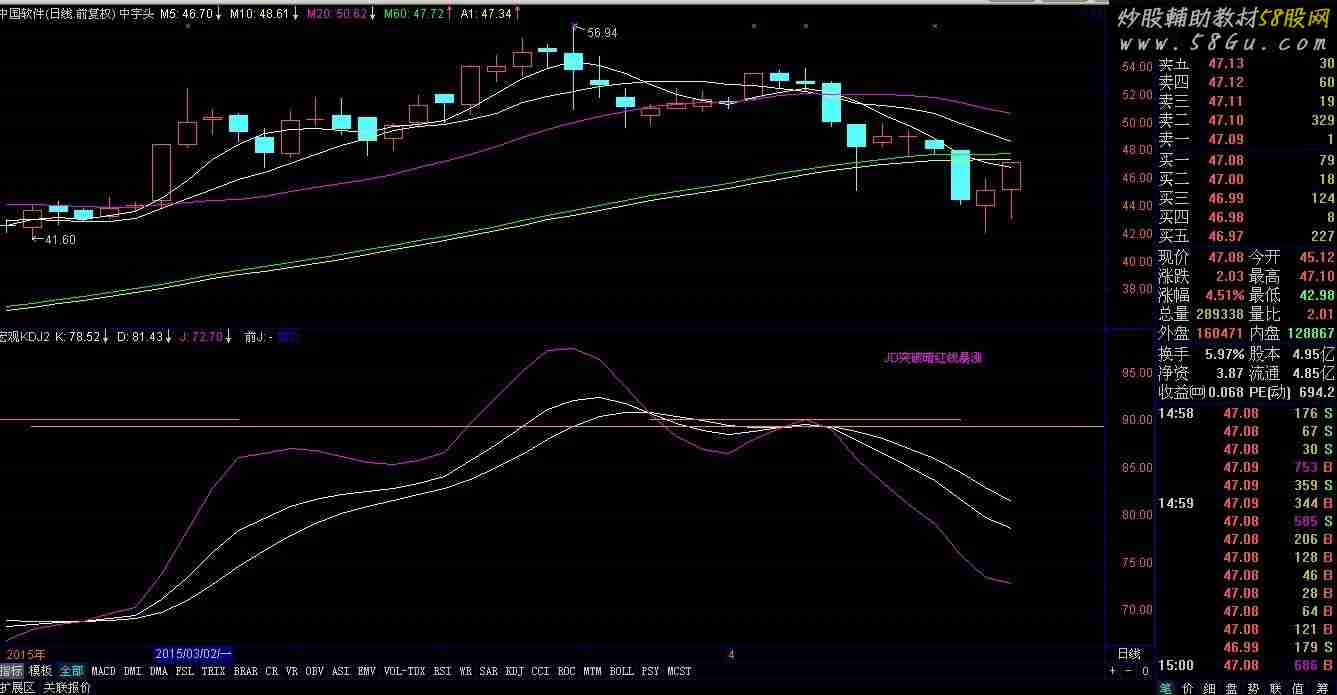
Task: Show the CCI indicator
Action: click(540, 671)
